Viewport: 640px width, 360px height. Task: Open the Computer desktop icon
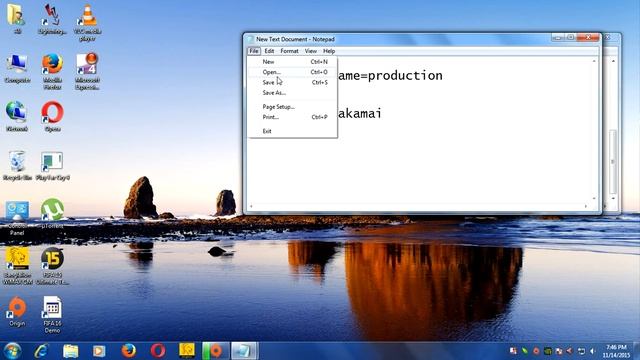coord(17,68)
